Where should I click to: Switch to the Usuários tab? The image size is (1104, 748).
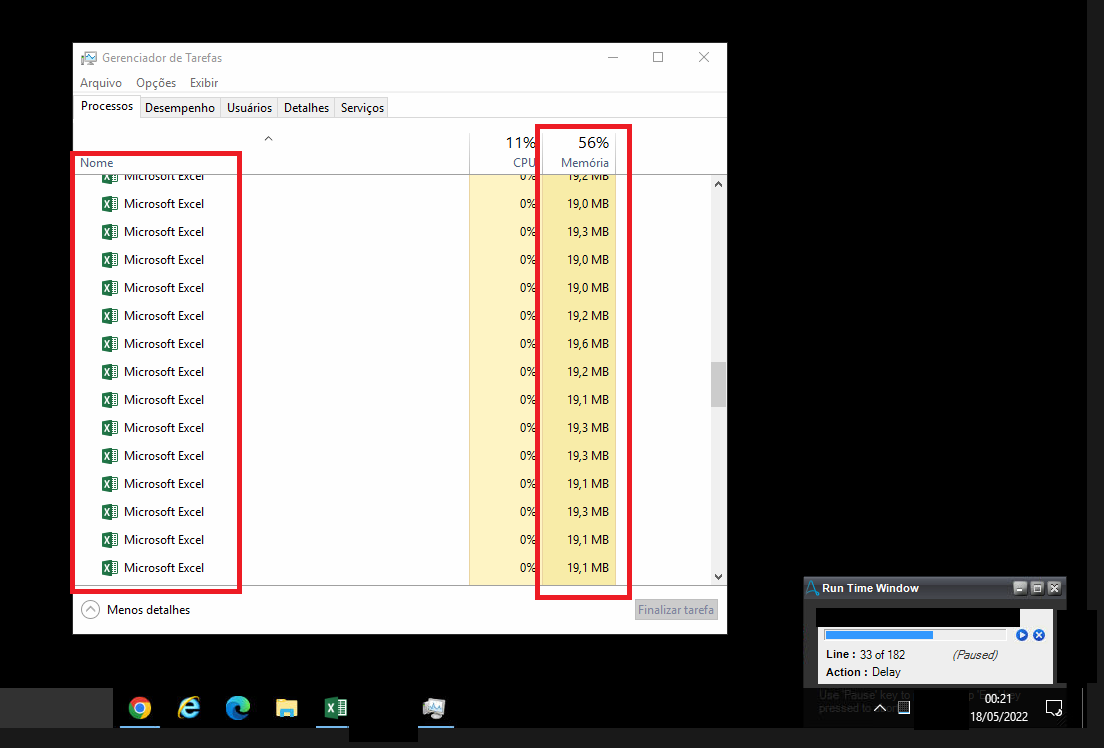tap(249, 108)
